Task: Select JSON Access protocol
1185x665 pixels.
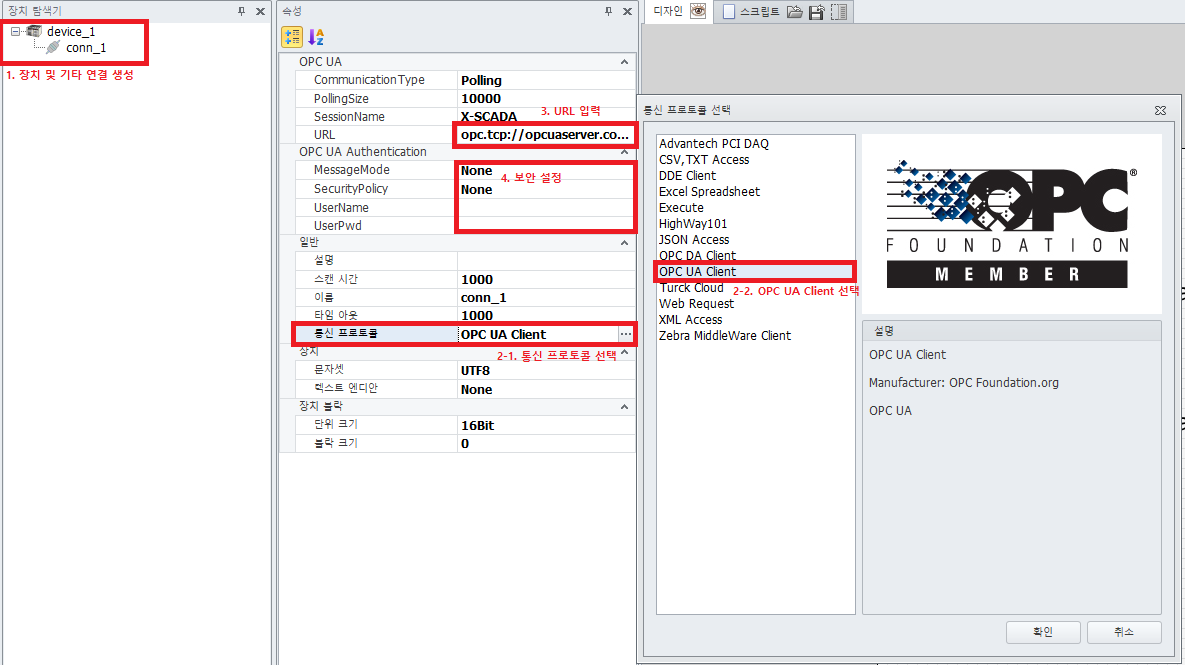Action: click(x=694, y=240)
